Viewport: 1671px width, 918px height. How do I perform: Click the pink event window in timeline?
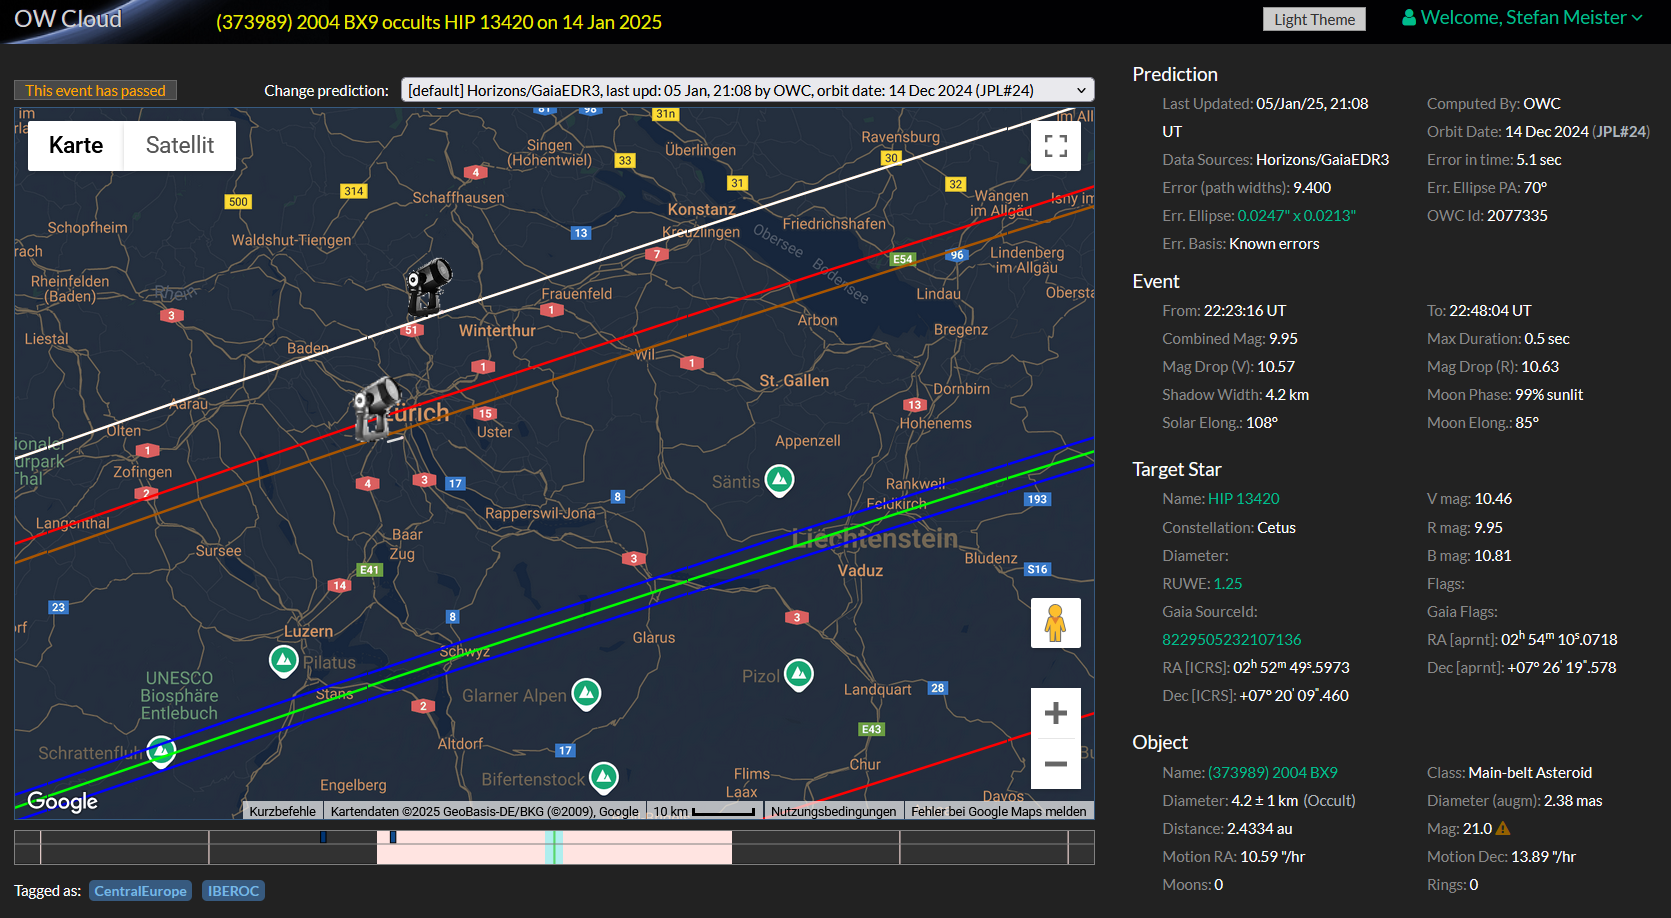pos(554,847)
